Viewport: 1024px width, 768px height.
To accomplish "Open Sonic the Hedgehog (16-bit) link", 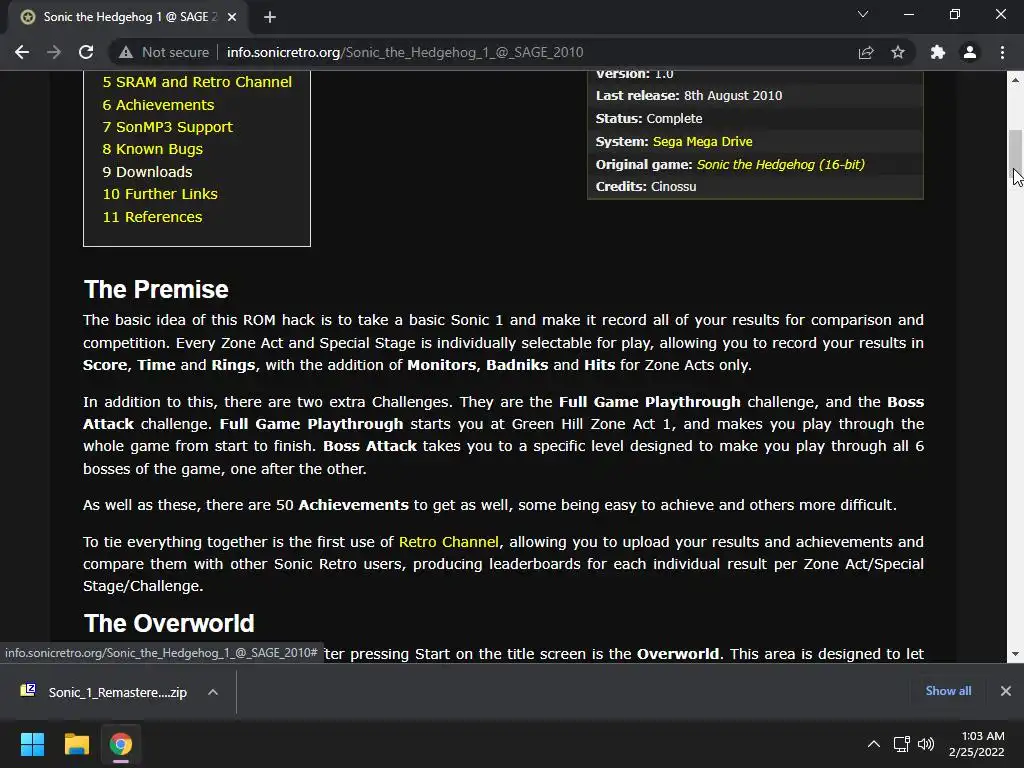I will tap(780, 164).
